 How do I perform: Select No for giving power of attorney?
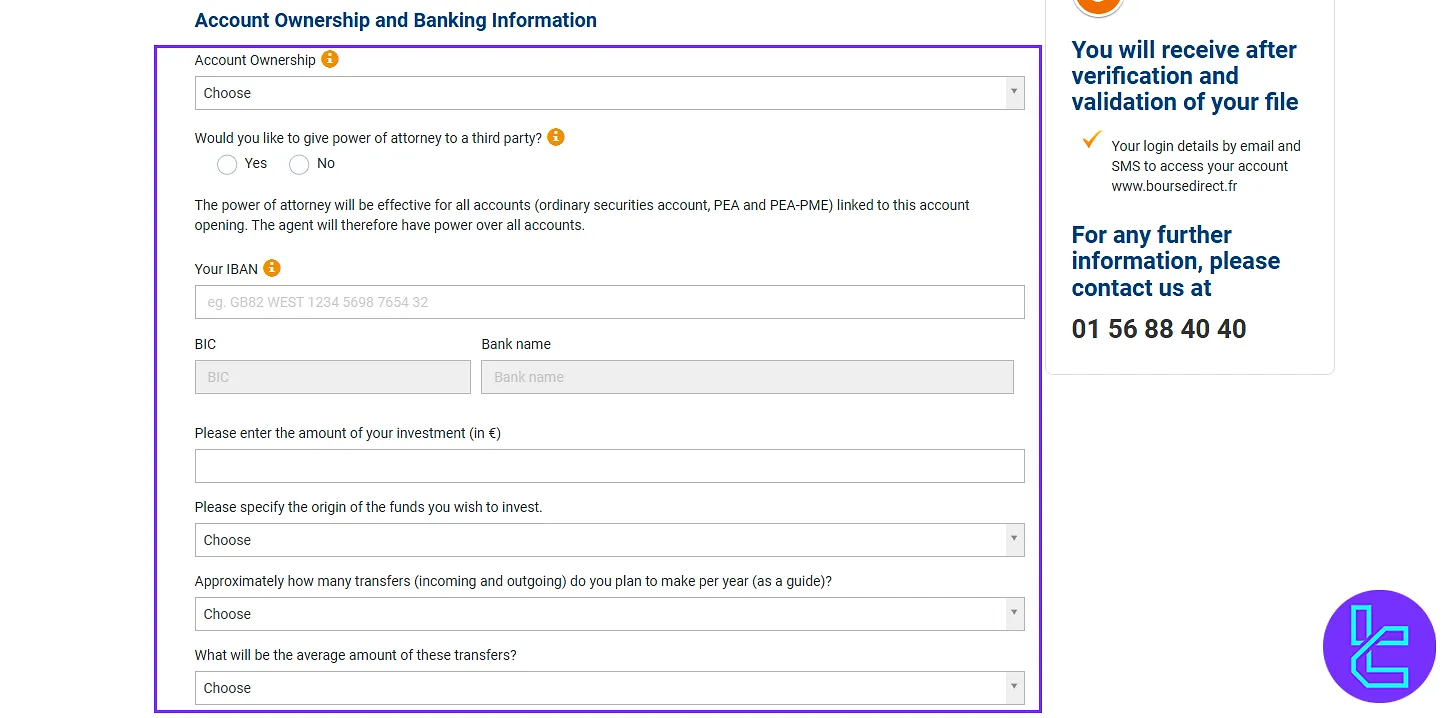[x=298, y=164]
